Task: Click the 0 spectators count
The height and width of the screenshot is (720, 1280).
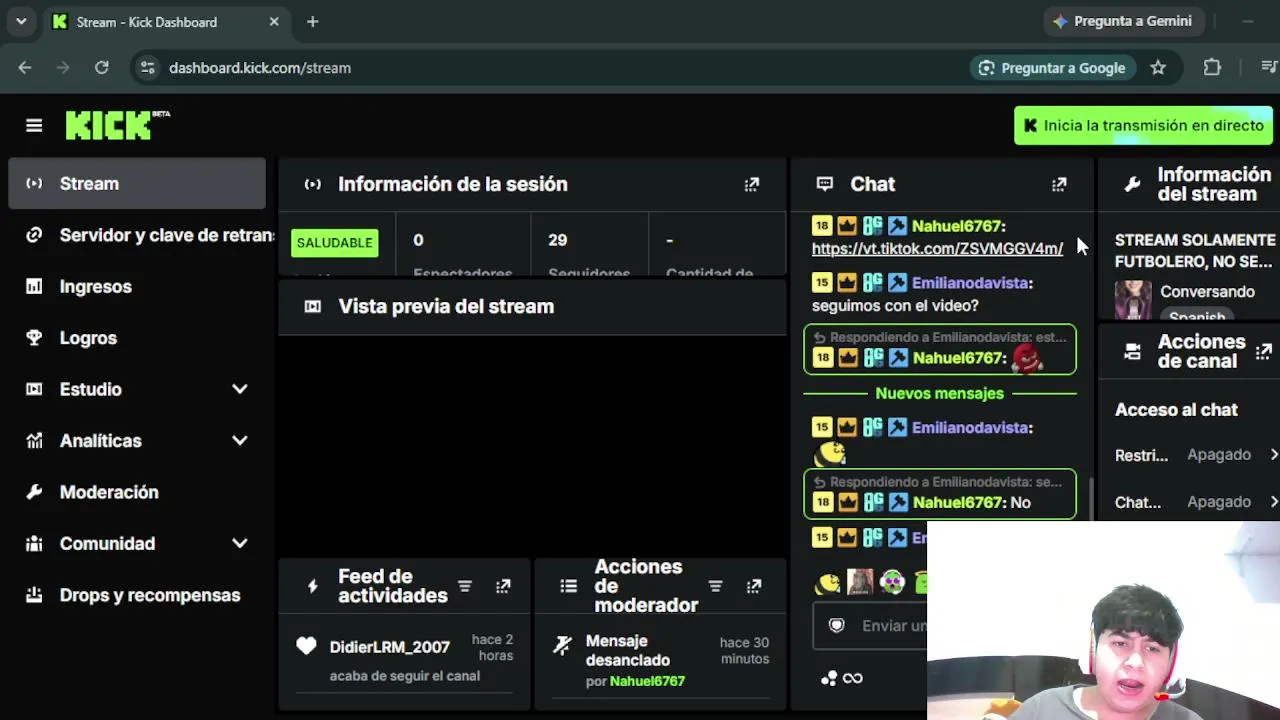Action: pyautogui.click(x=418, y=240)
